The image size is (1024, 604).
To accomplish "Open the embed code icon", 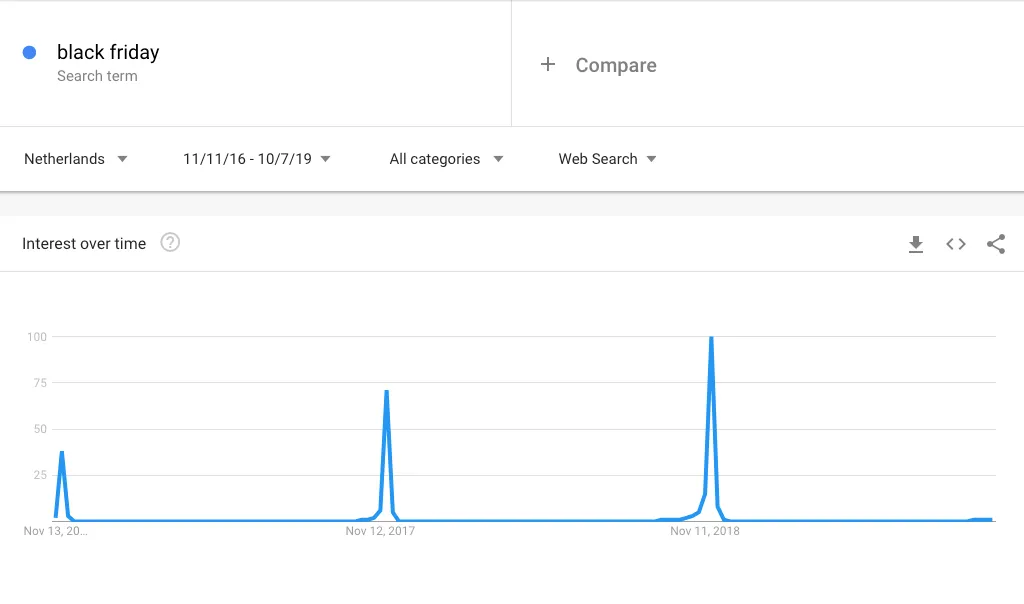I will coord(955,244).
